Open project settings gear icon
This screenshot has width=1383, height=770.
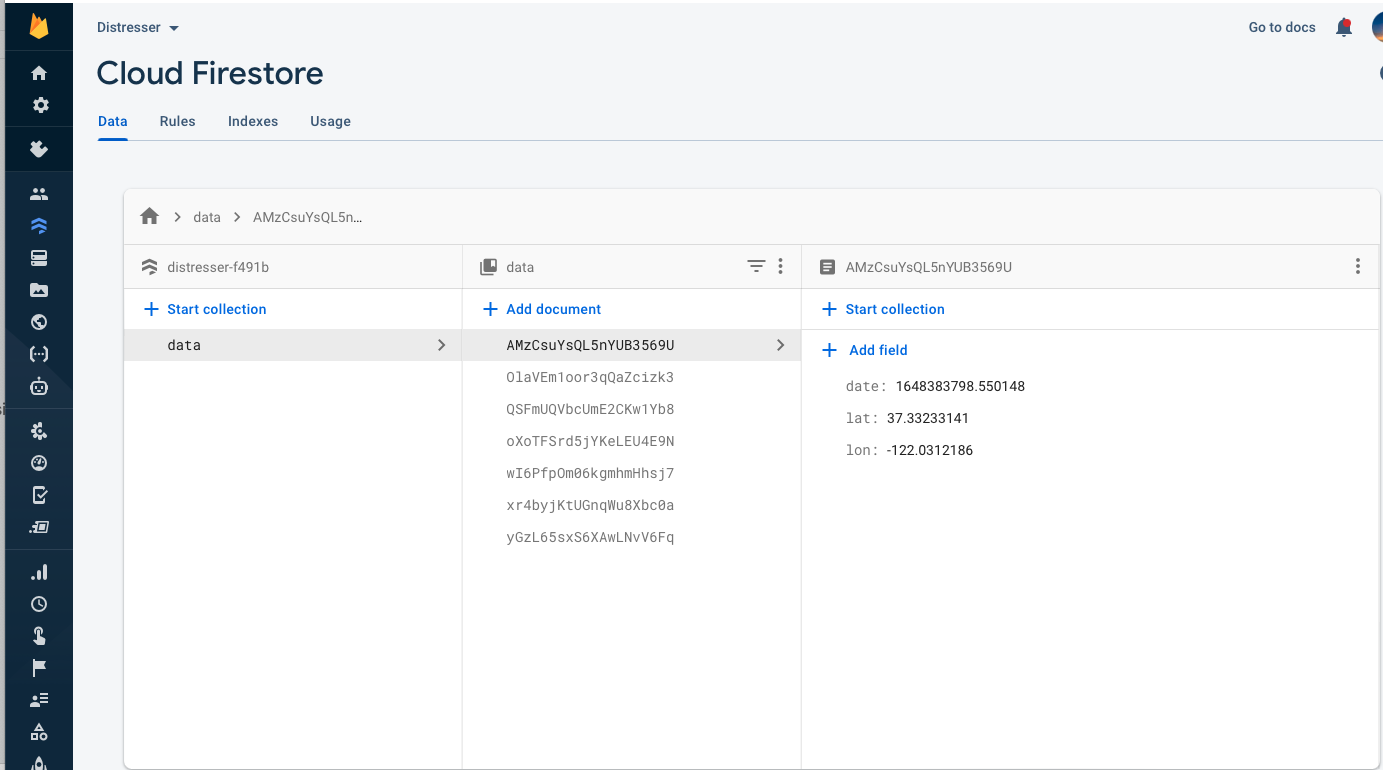(x=39, y=105)
